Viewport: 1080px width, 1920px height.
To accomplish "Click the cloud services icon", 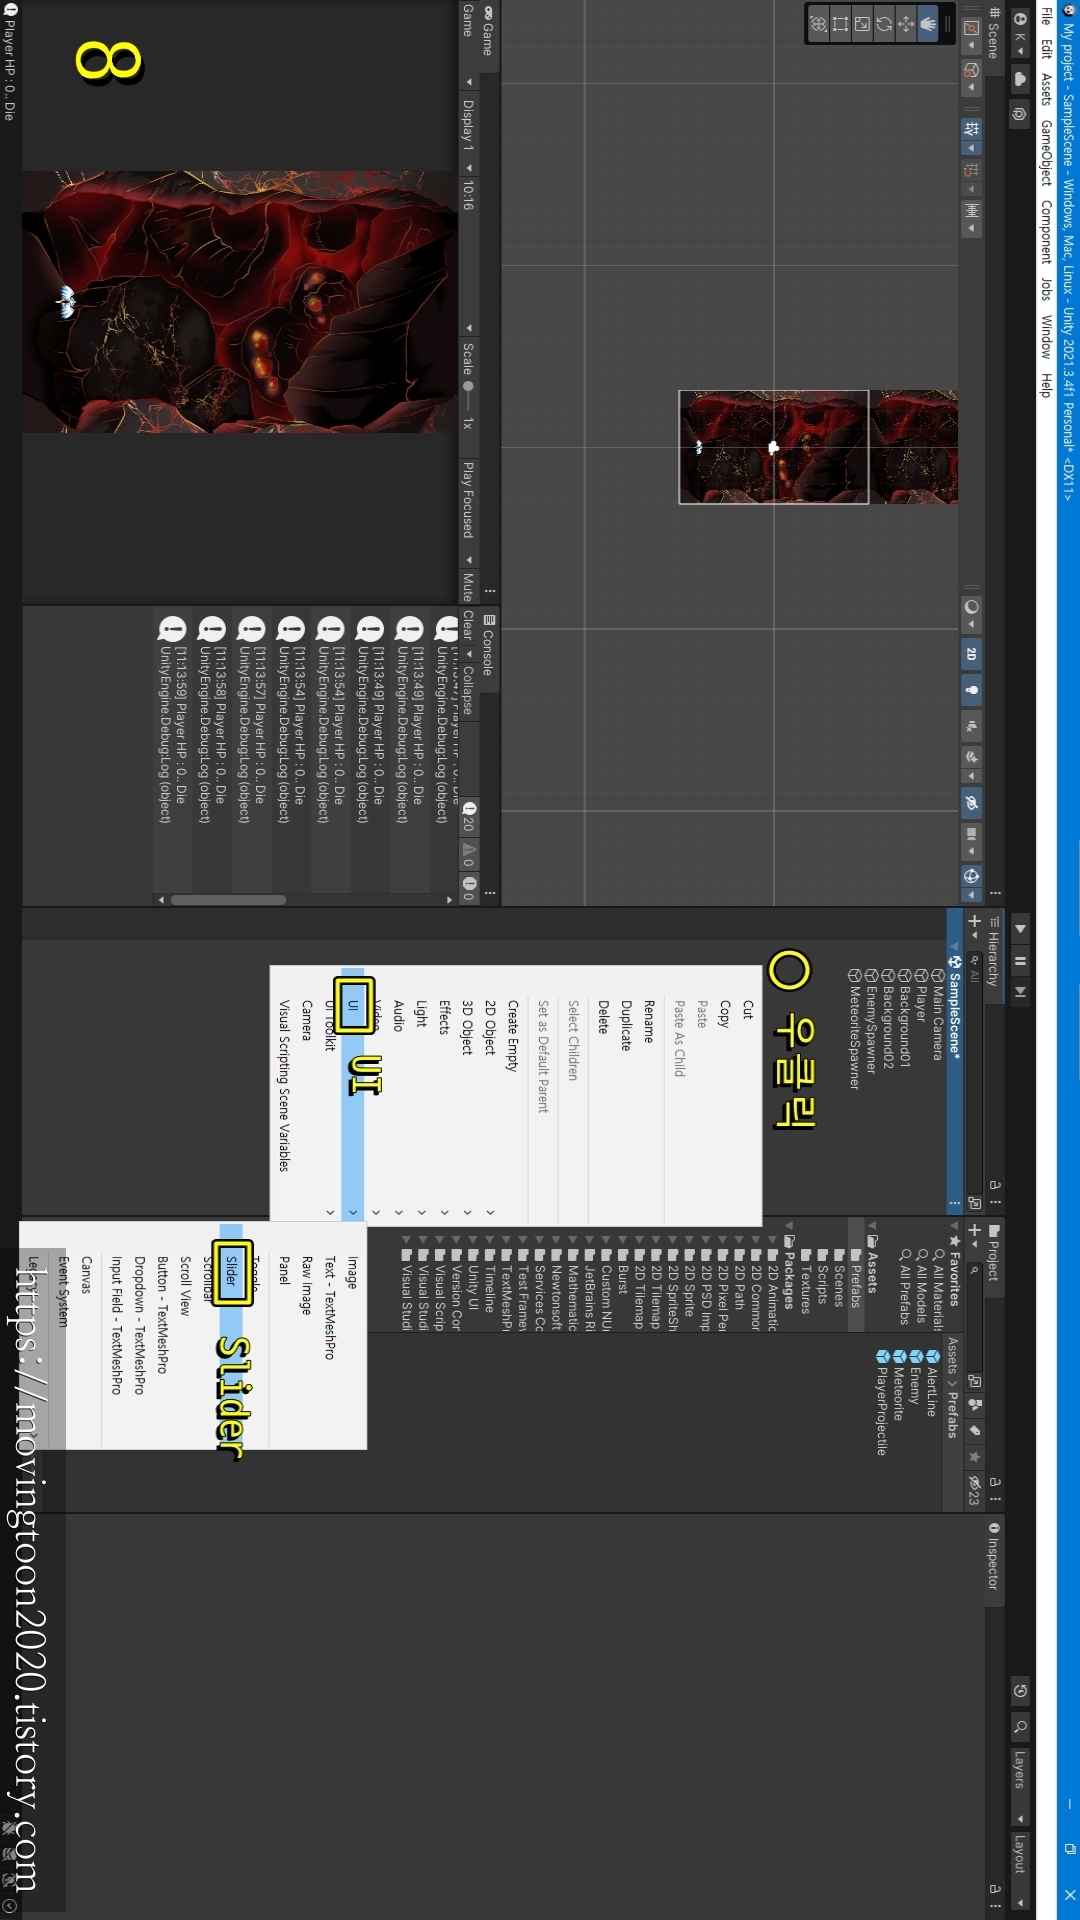I will [1020, 79].
